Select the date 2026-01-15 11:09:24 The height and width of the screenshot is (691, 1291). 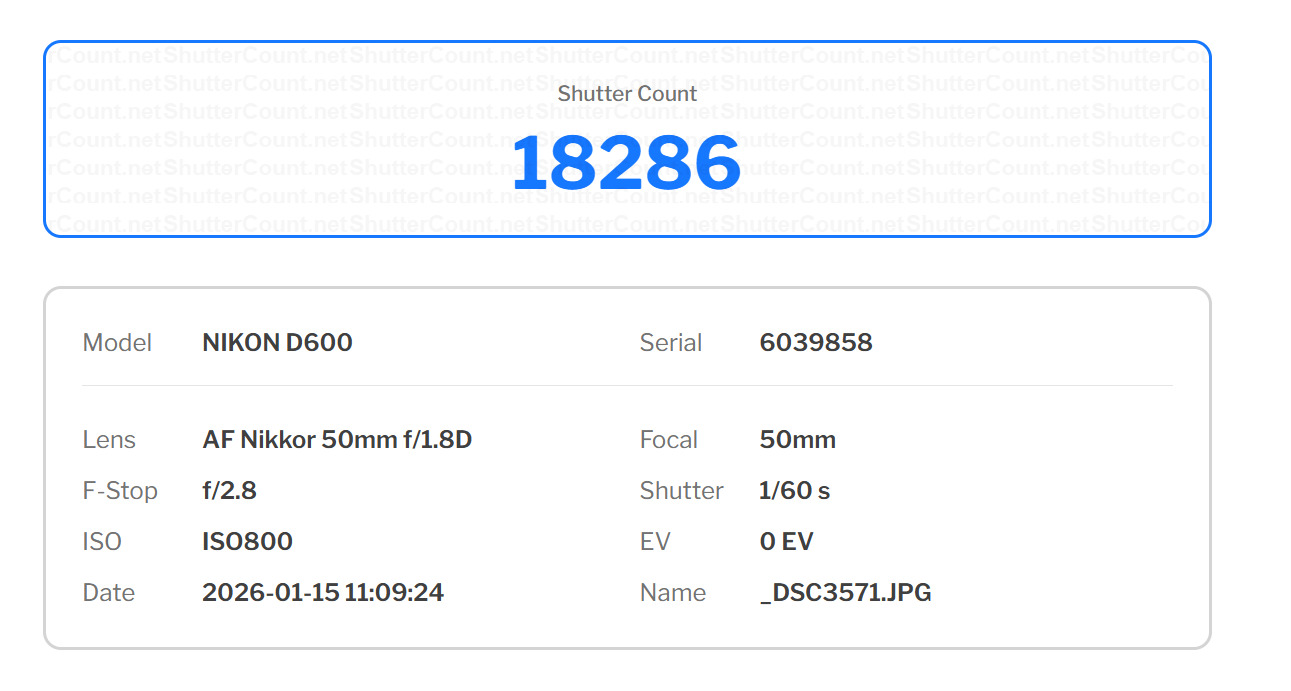click(322, 593)
